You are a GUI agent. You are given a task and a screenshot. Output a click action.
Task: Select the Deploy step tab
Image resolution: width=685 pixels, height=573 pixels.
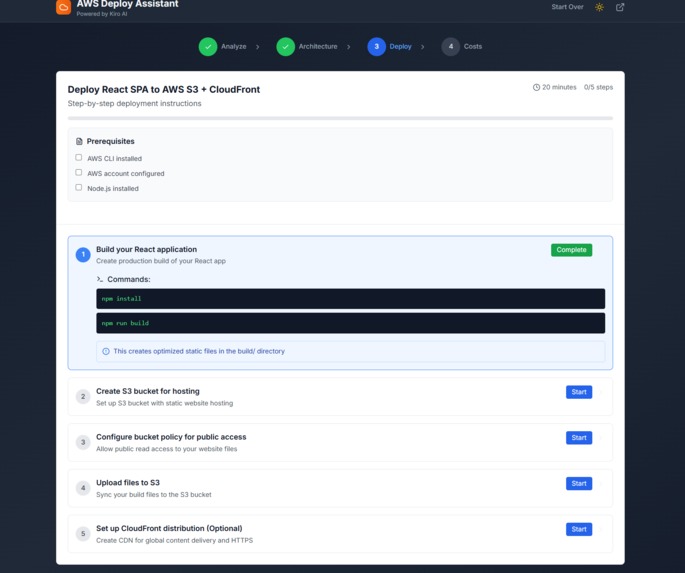pos(389,47)
